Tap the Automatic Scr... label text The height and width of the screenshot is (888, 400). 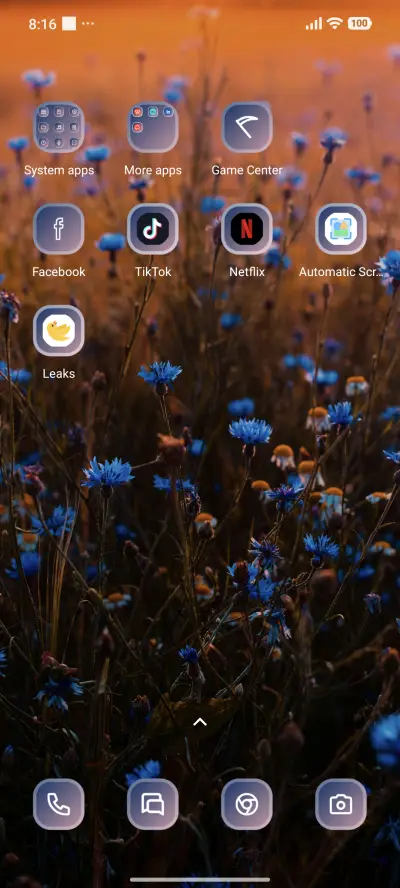[x=341, y=272]
